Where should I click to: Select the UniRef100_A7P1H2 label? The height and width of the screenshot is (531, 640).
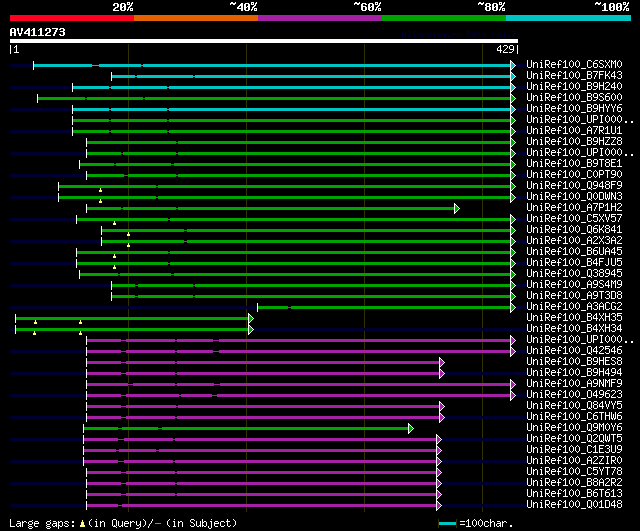574,208
